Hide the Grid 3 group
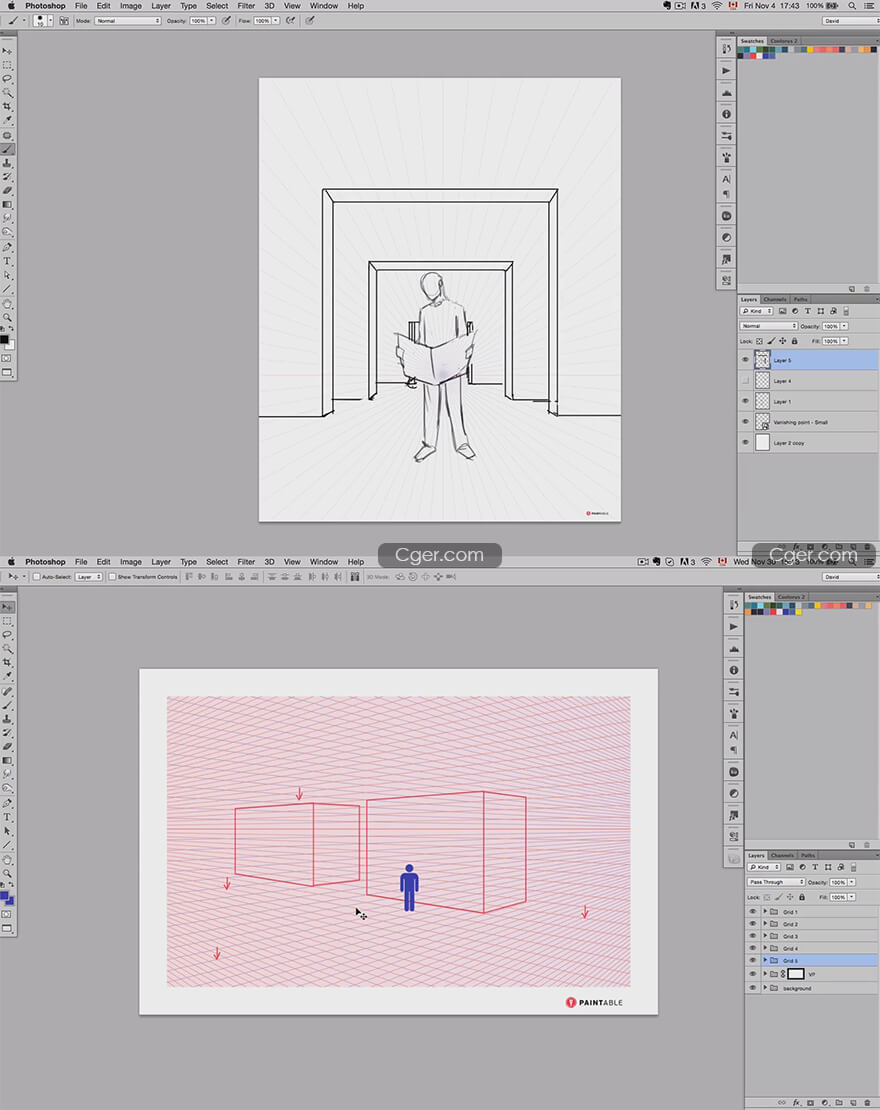The height and width of the screenshot is (1110, 880). coord(753,936)
